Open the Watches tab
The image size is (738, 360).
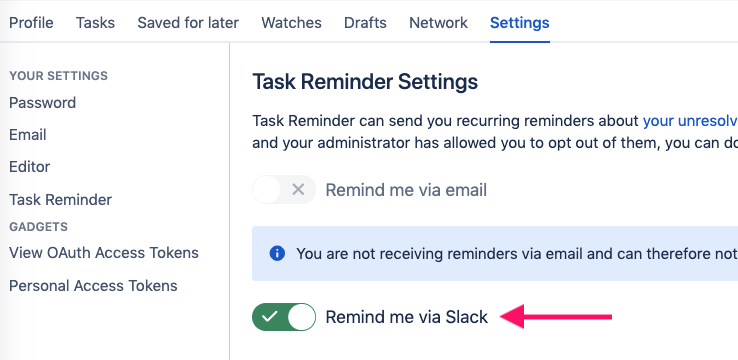pos(291,23)
